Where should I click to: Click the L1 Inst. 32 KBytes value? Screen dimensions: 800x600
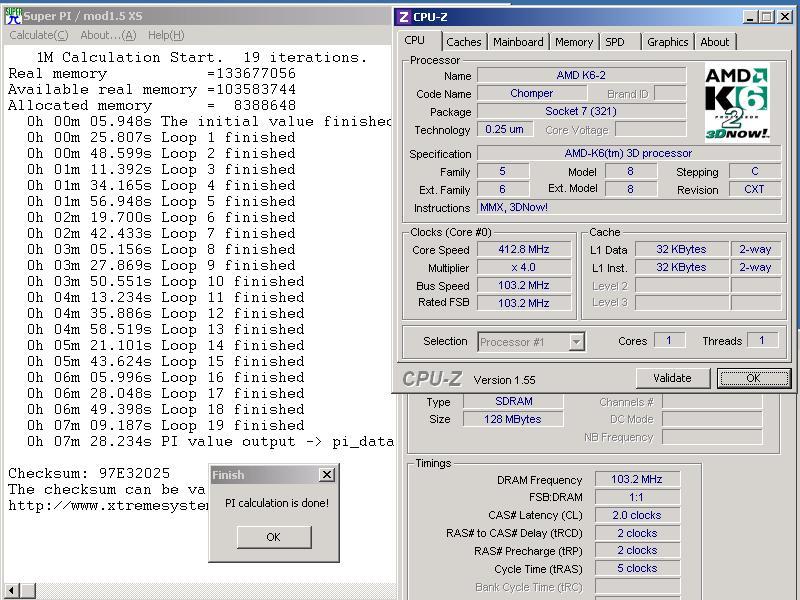pos(682,267)
